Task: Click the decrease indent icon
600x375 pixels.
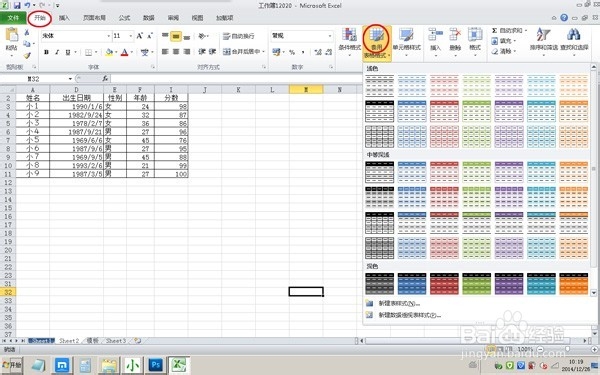Action: click(x=202, y=52)
